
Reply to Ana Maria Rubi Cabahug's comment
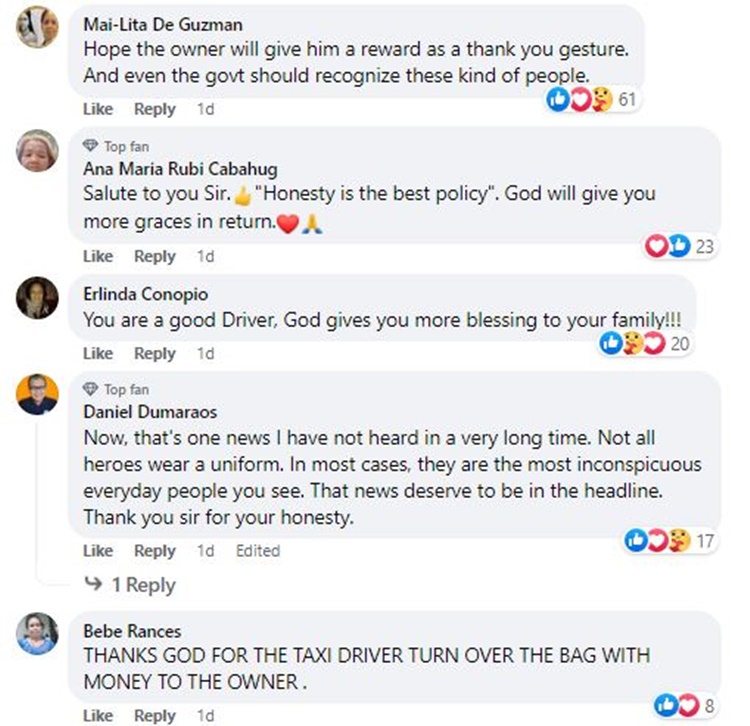point(155,256)
